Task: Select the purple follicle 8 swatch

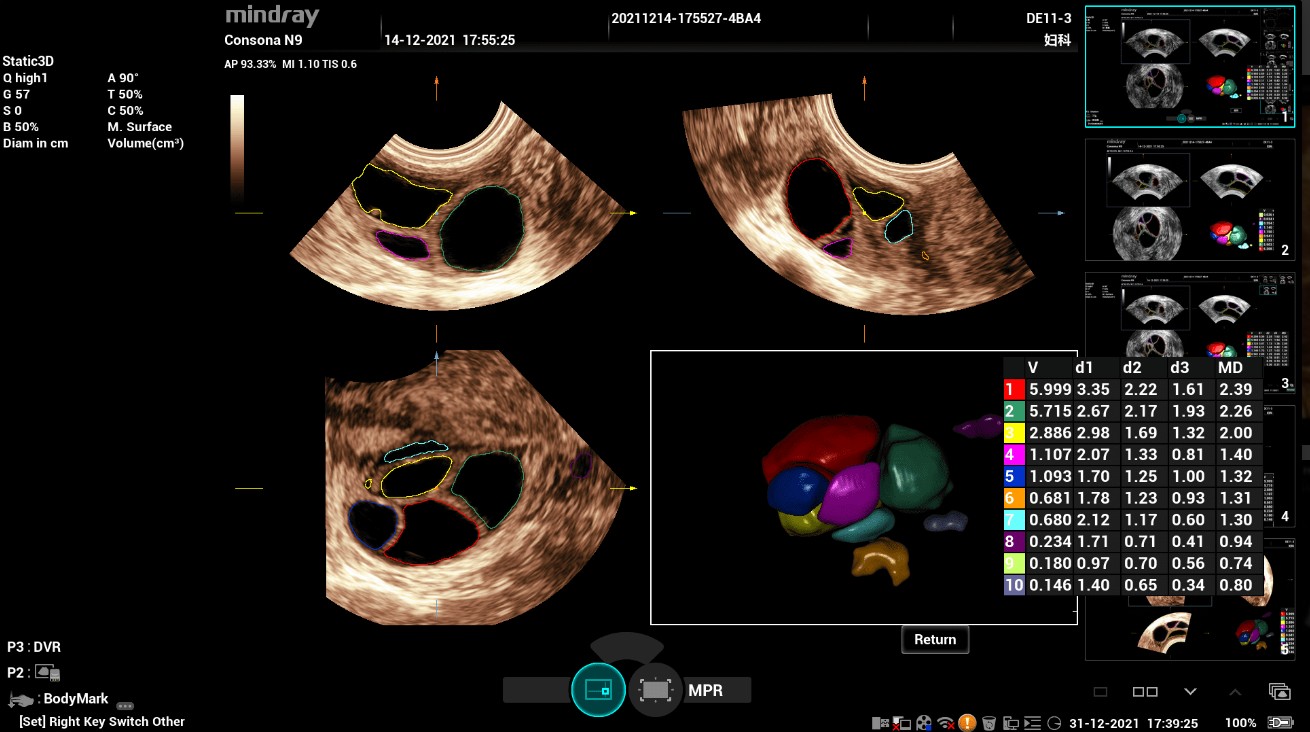Action: pyautogui.click(x=1014, y=542)
